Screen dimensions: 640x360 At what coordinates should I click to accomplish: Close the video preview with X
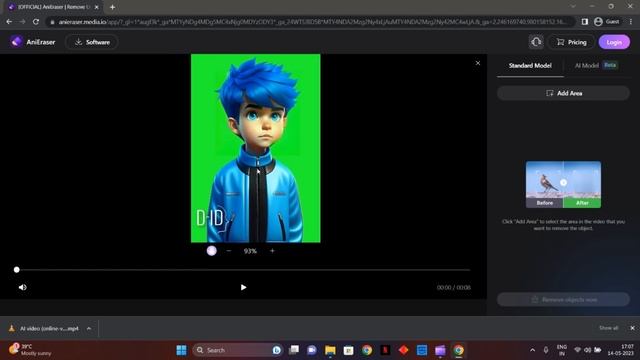point(478,63)
